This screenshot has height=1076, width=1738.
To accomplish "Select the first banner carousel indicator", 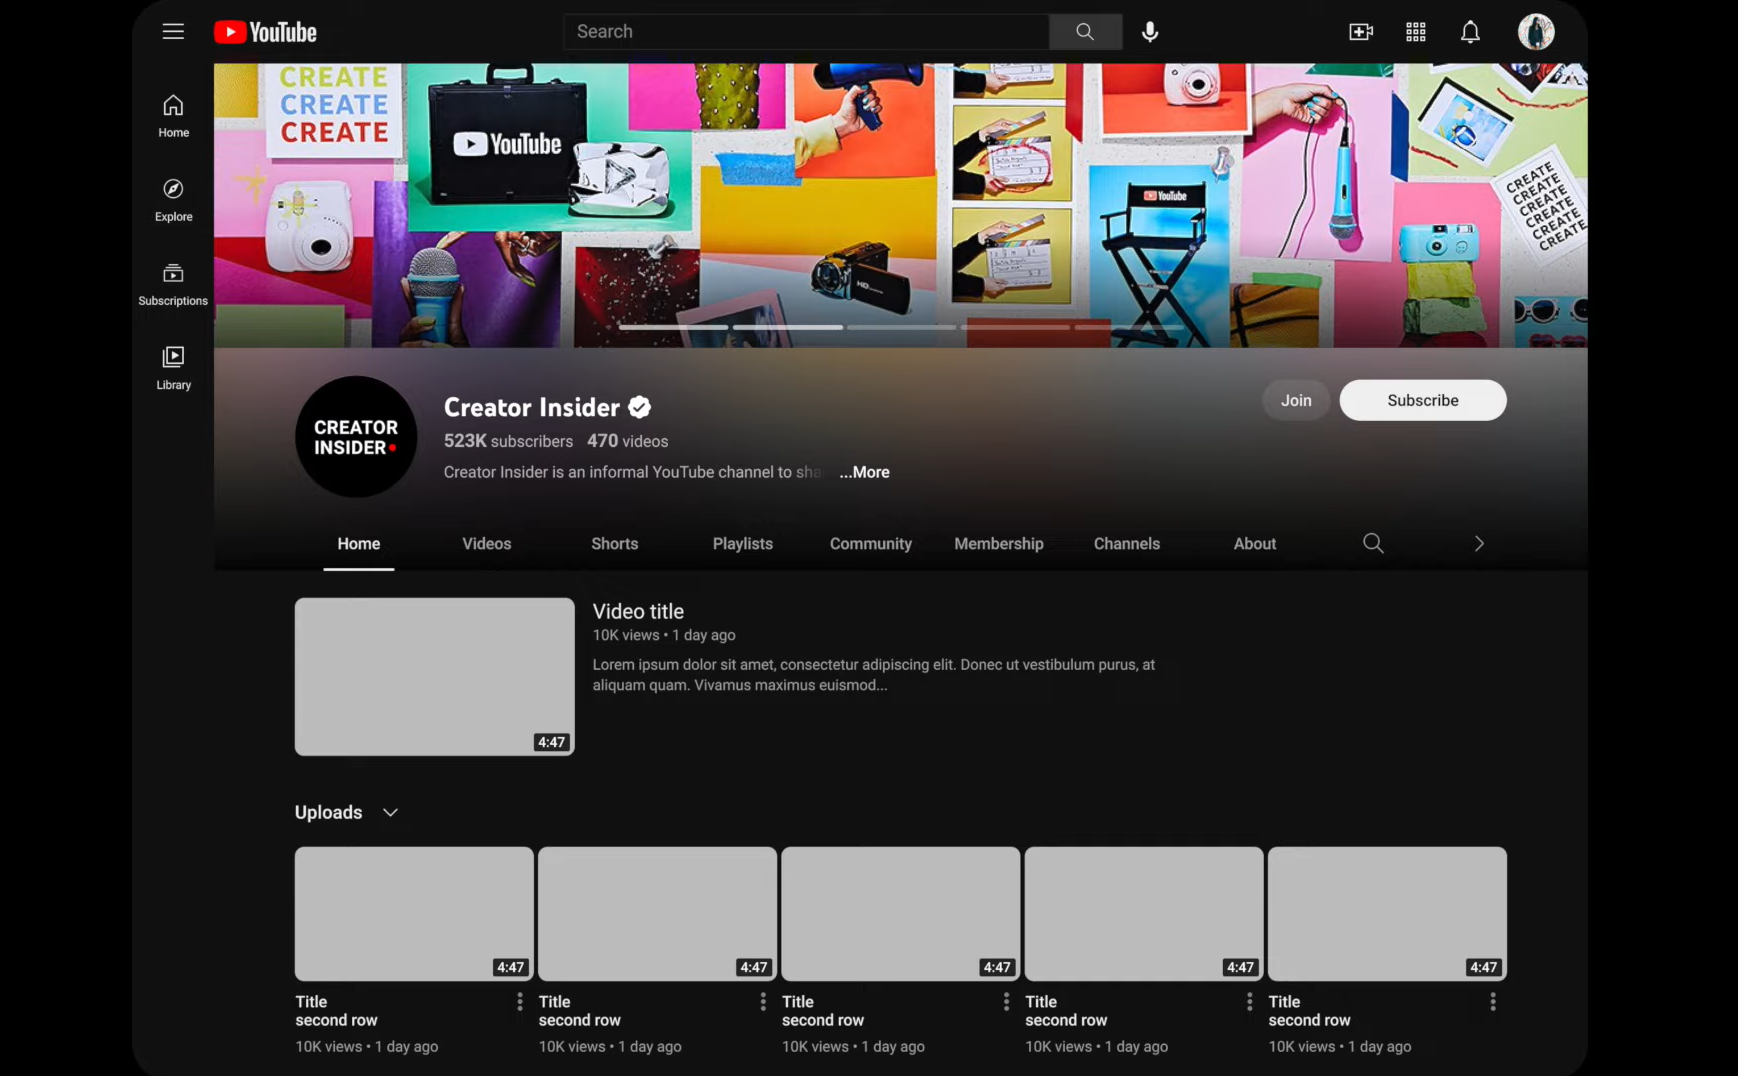I will [673, 327].
